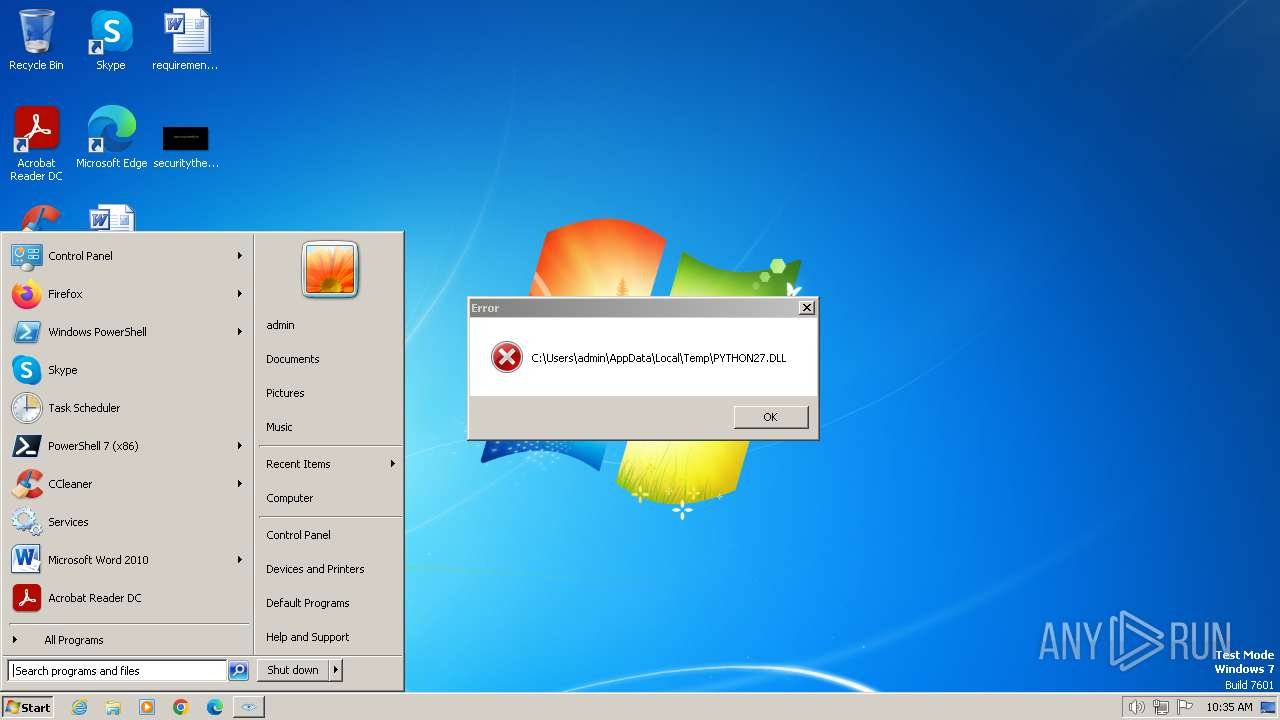The image size is (1280, 720).
Task: Click the search magnifier button in Start menu
Action: (238, 671)
